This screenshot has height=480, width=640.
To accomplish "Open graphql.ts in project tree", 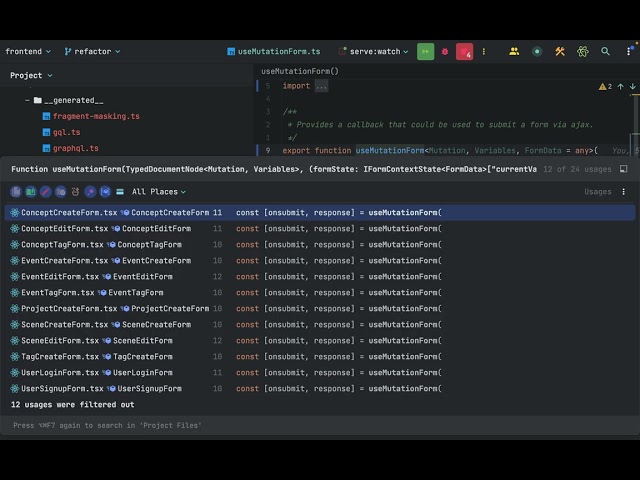I will pos(71,148).
